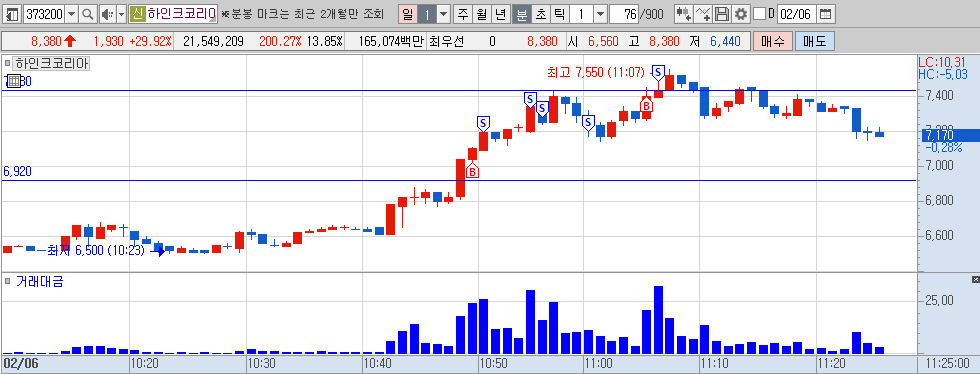The image size is (980, 374).
Task: Click the green 신 badge icon
Action: coord(138,13)
